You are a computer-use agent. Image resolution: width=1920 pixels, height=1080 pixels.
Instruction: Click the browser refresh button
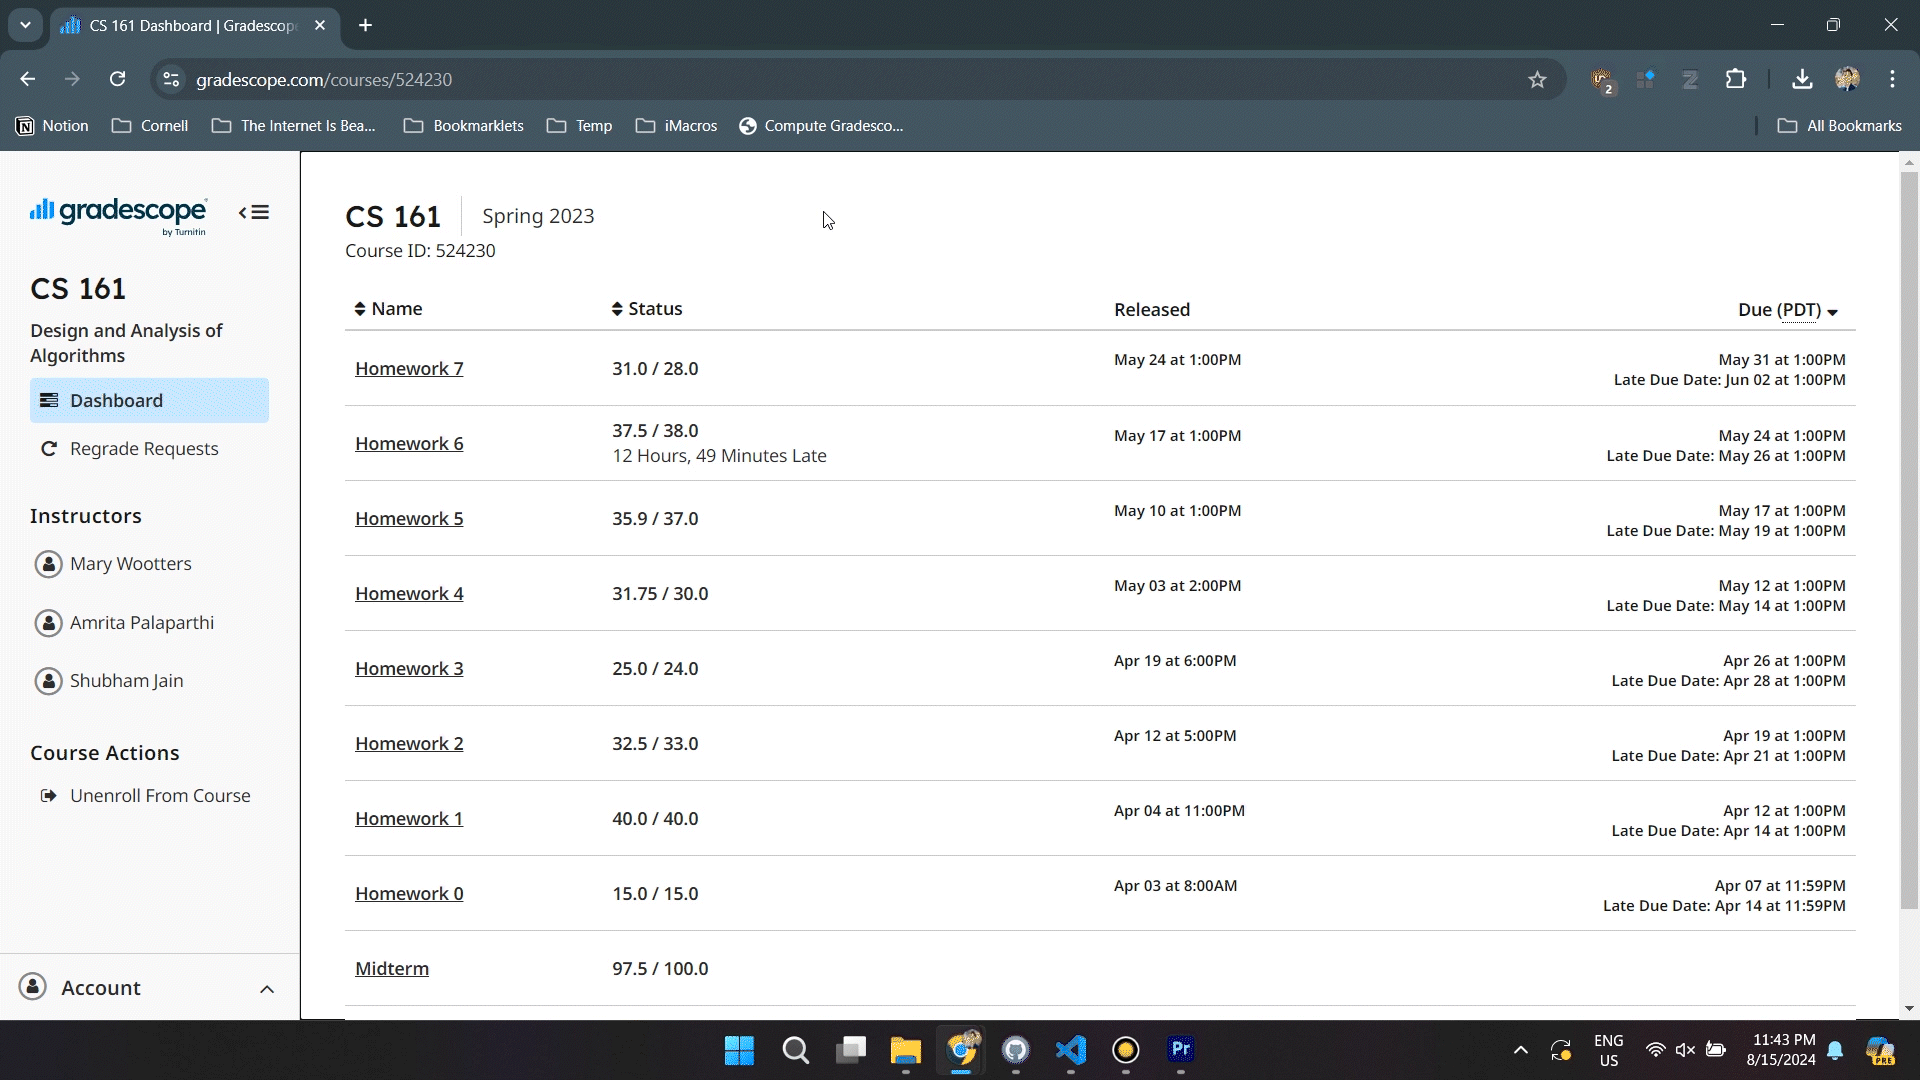tap(117, 79)
